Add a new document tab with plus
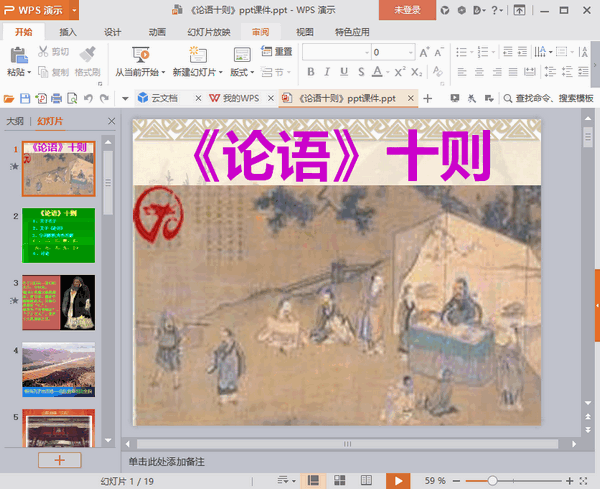The image size is (600, 489). (x=427, y=99)
